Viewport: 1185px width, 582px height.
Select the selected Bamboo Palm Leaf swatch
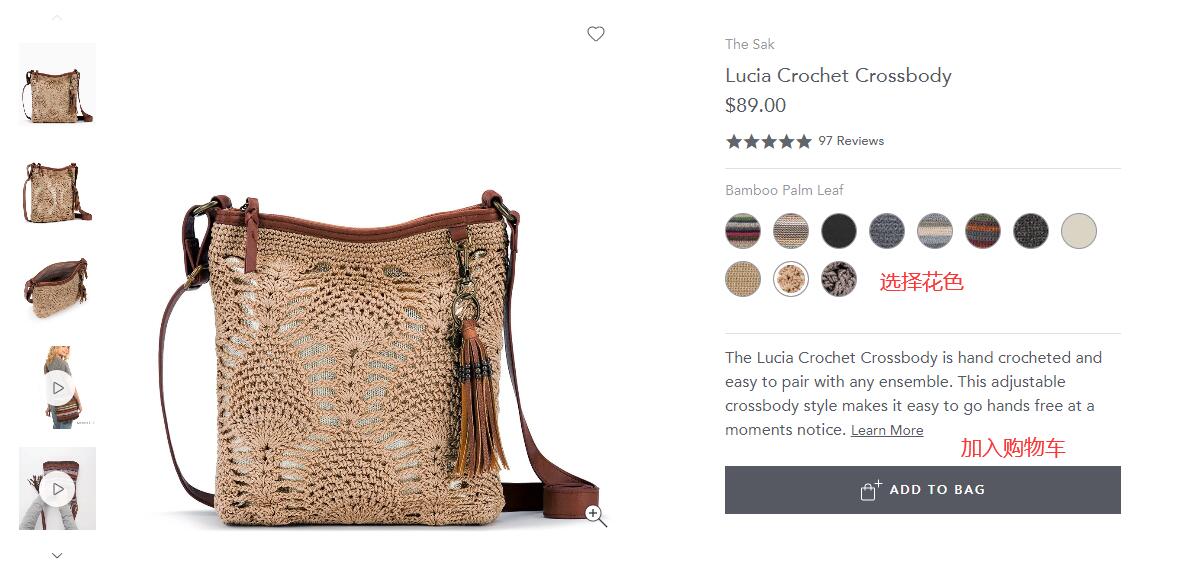click(x=791, y=279)
